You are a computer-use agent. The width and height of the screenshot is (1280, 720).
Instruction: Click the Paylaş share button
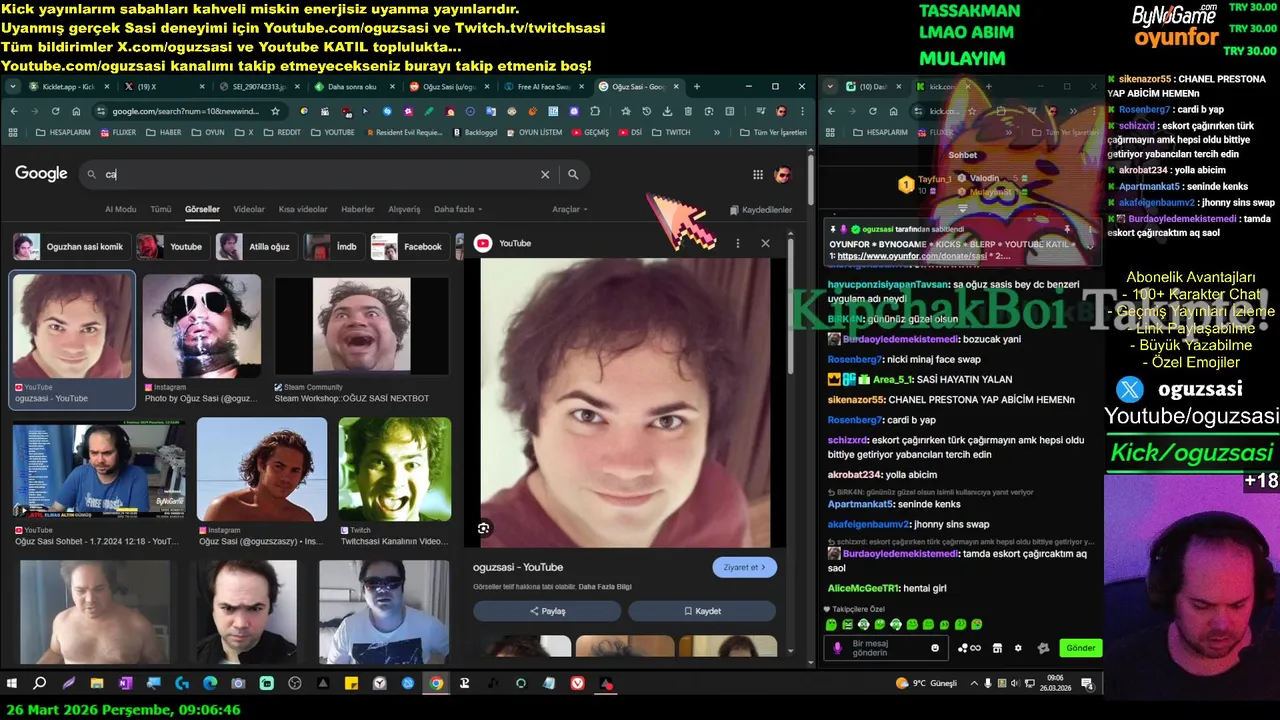point(547,611)
